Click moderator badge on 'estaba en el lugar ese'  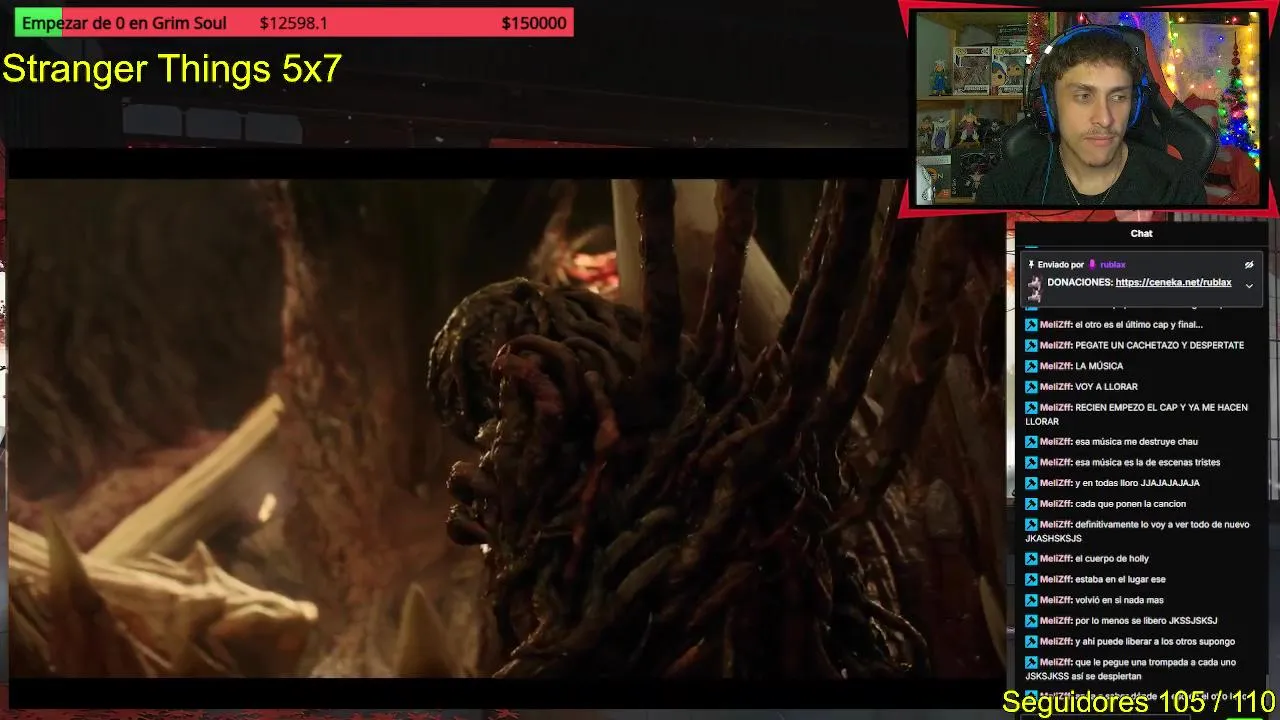tap(1031, 580)
